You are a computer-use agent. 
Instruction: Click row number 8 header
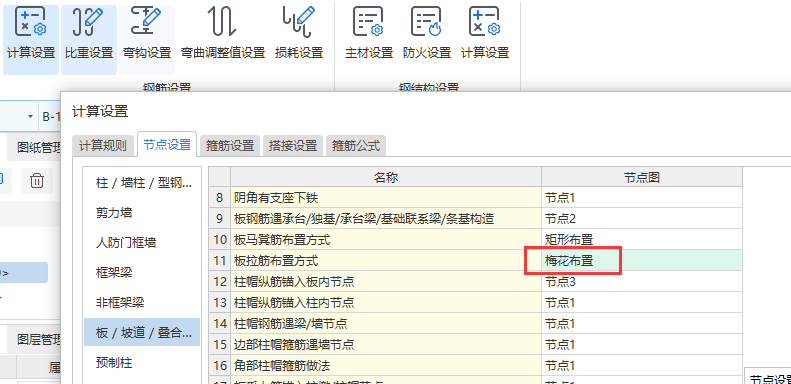pyautogui.click(x=219, y=197)
